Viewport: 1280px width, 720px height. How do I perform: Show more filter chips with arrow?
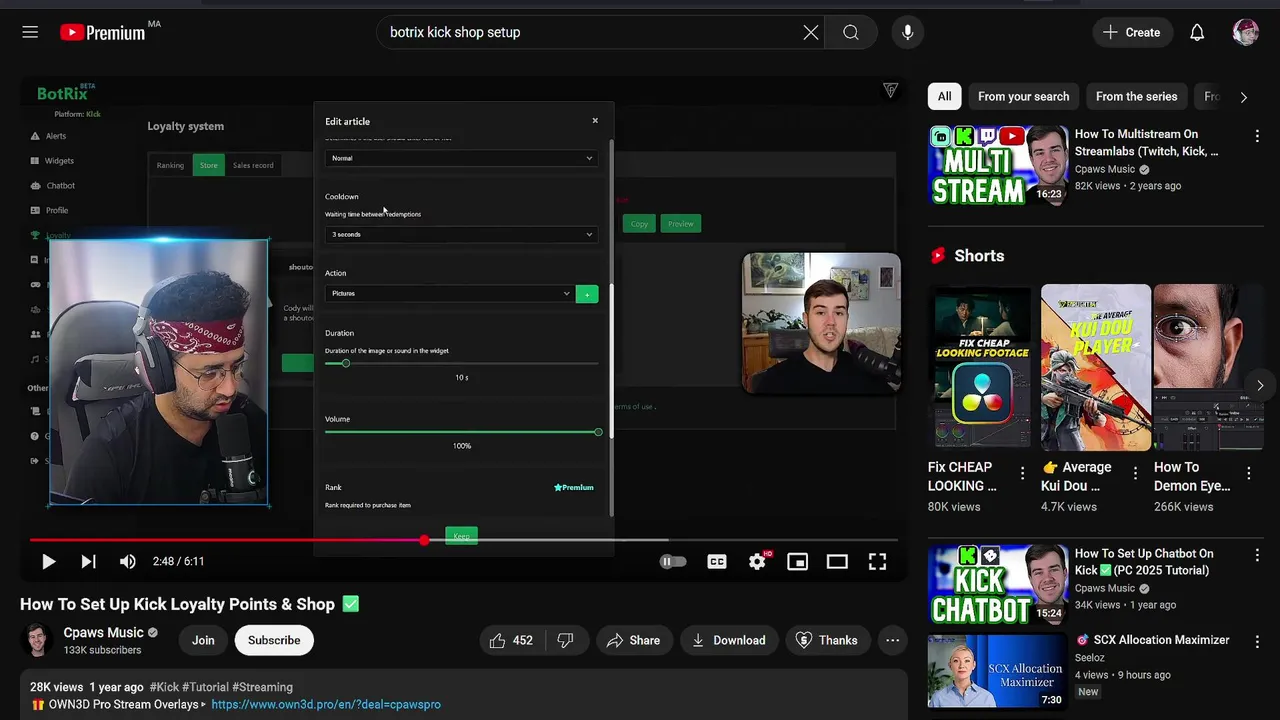point(1243,97)
